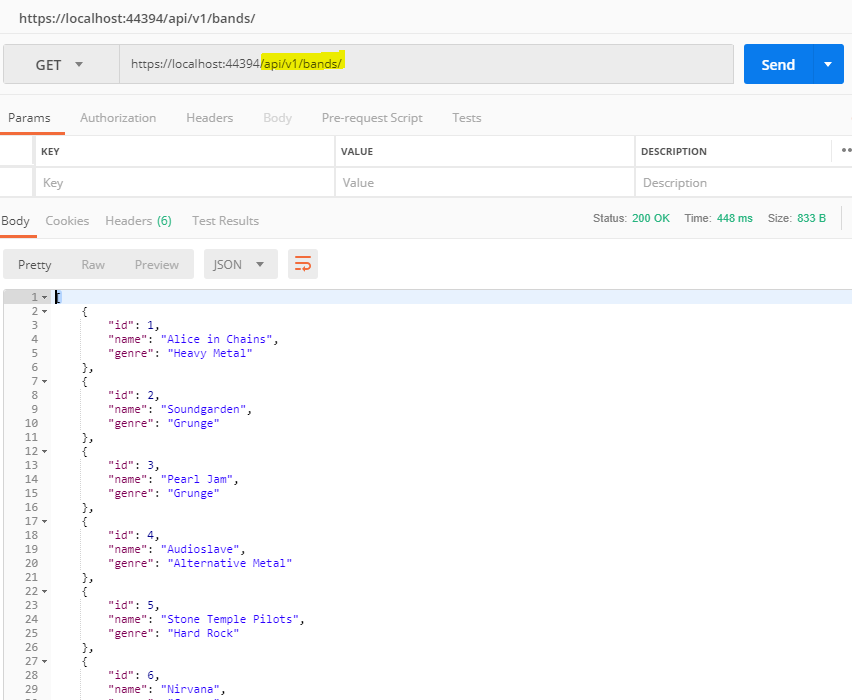Click the request URL field
The width and height of the screenshot is (852, 700).
pyautogui.click(x=427, y=64)
